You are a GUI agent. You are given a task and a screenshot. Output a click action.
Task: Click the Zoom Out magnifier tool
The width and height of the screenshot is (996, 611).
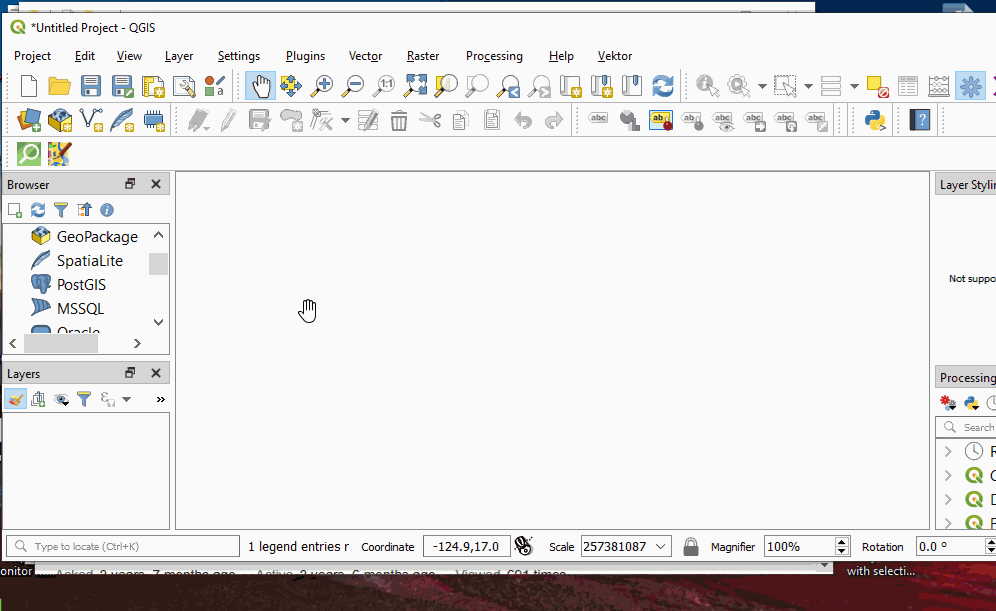353,86
